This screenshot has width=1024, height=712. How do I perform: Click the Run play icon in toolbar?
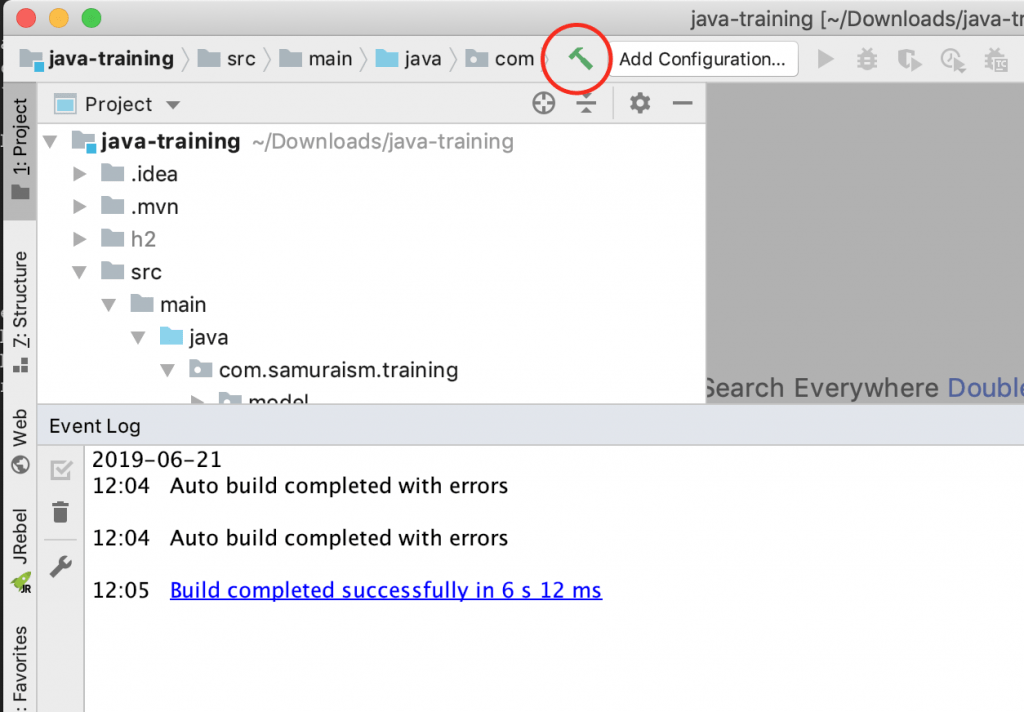pos(825,60)
